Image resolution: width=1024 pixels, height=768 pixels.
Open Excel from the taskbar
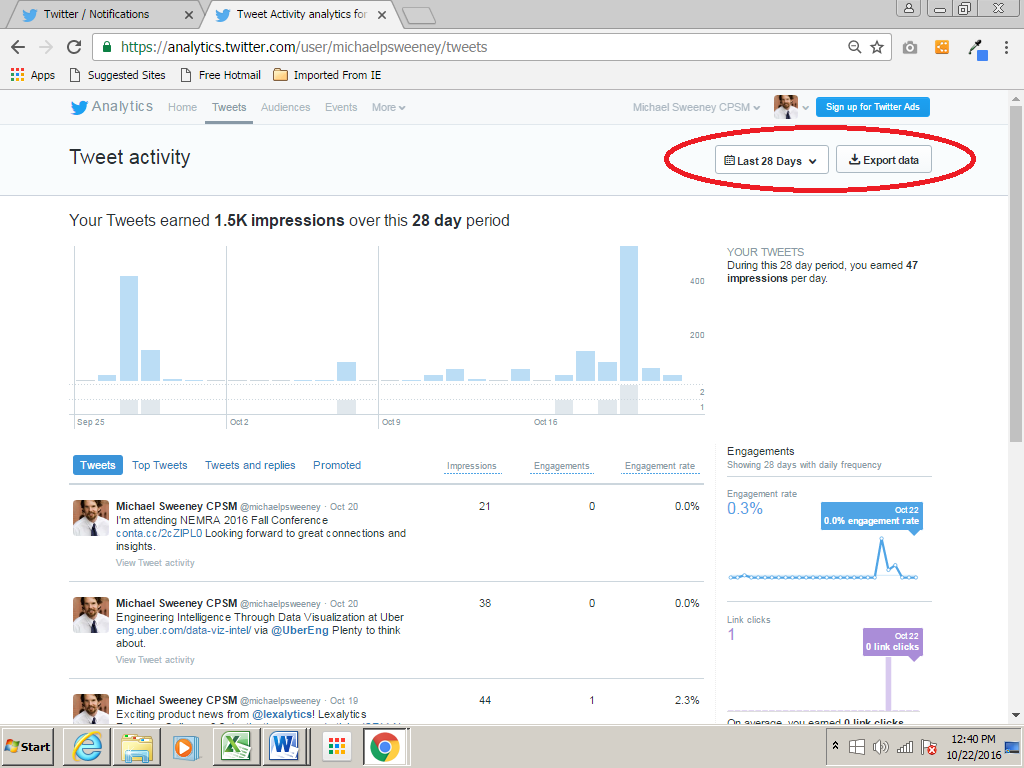coord(236,746)
